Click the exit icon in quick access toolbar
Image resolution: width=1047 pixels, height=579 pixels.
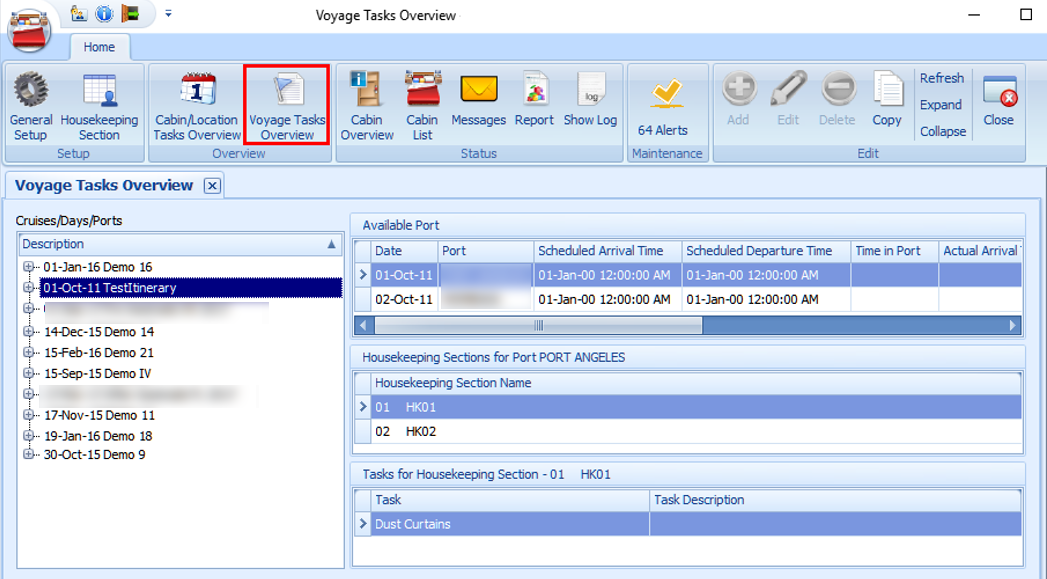(x=130, y=13)
